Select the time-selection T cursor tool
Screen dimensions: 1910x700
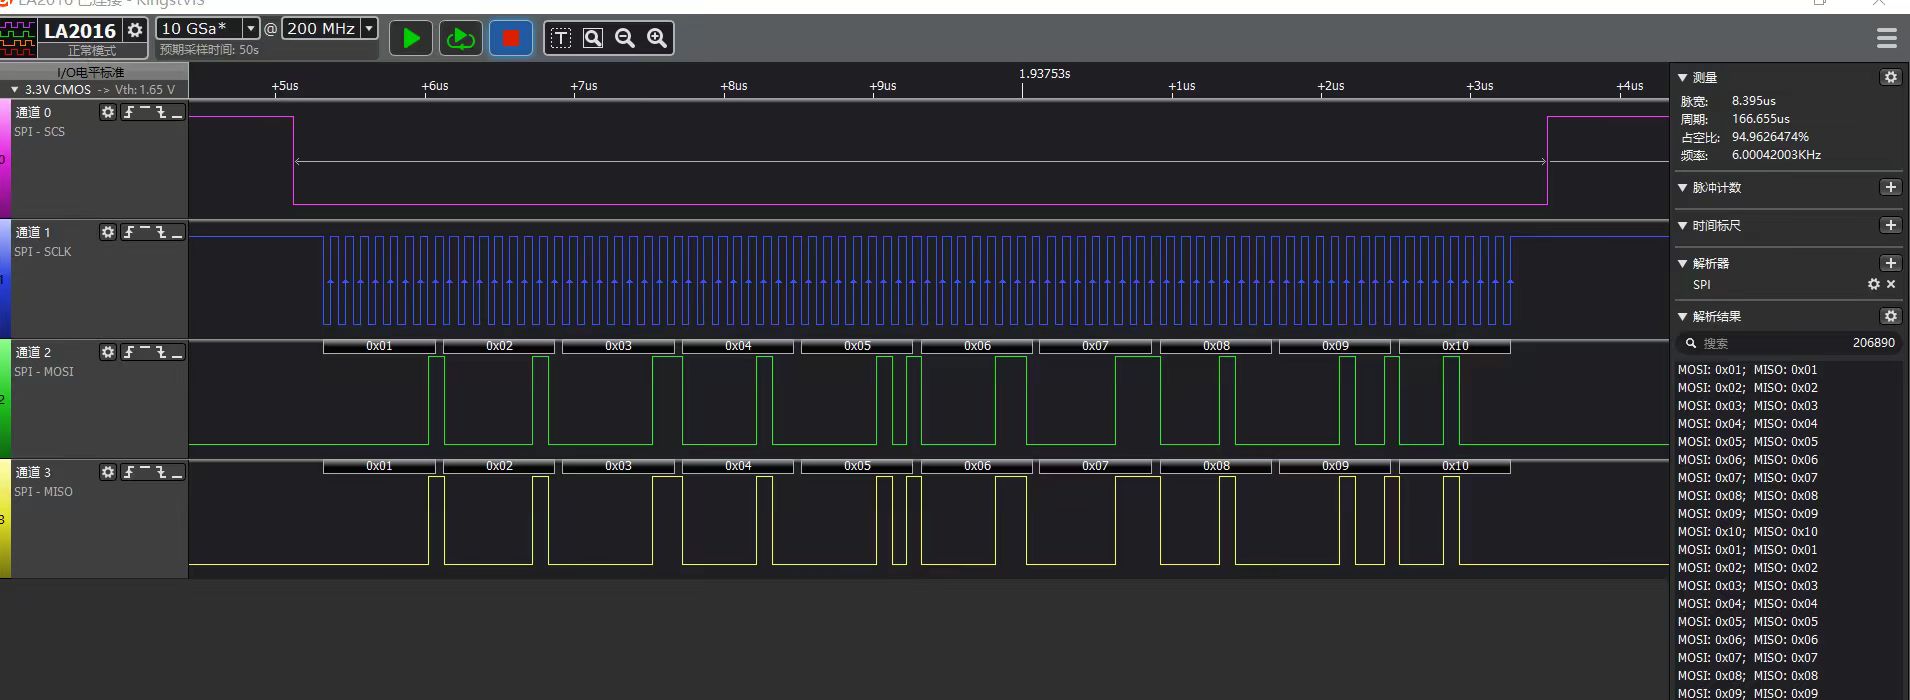tap(561, 38)
